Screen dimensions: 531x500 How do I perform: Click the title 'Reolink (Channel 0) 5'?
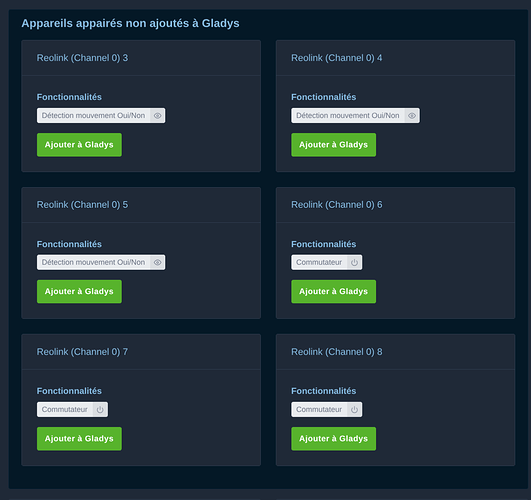pyautogui.click(x=82, y=205)
